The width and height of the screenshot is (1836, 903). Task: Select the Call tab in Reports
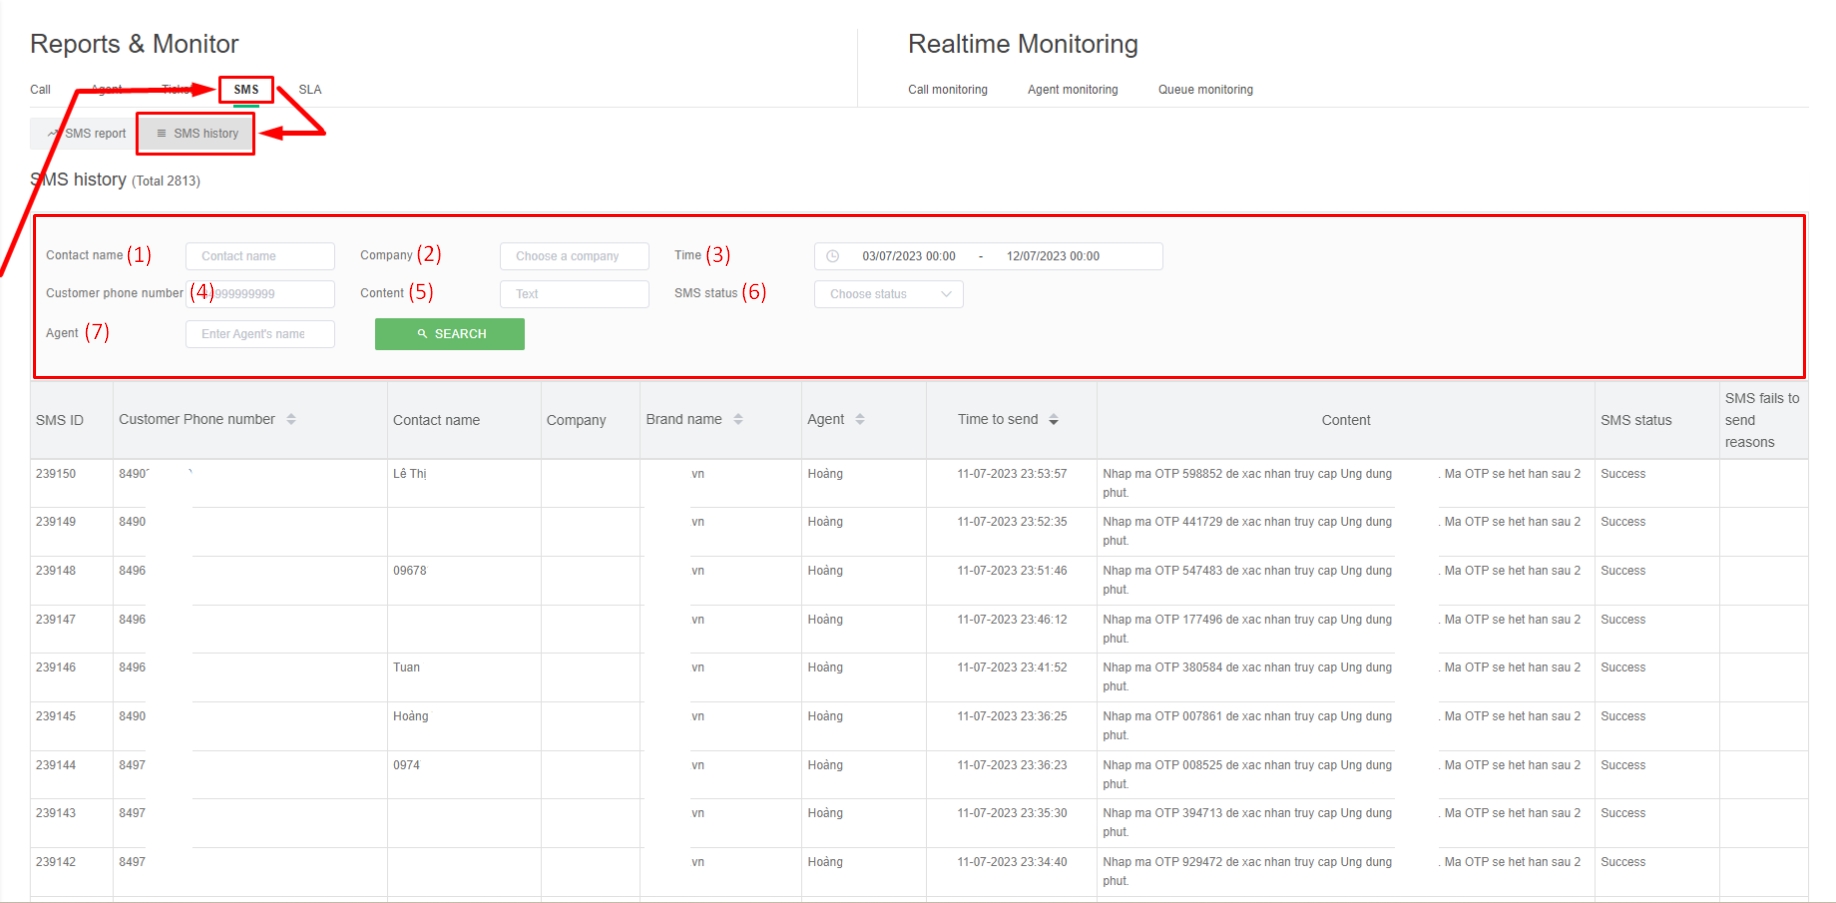click(x=40, y=89)
